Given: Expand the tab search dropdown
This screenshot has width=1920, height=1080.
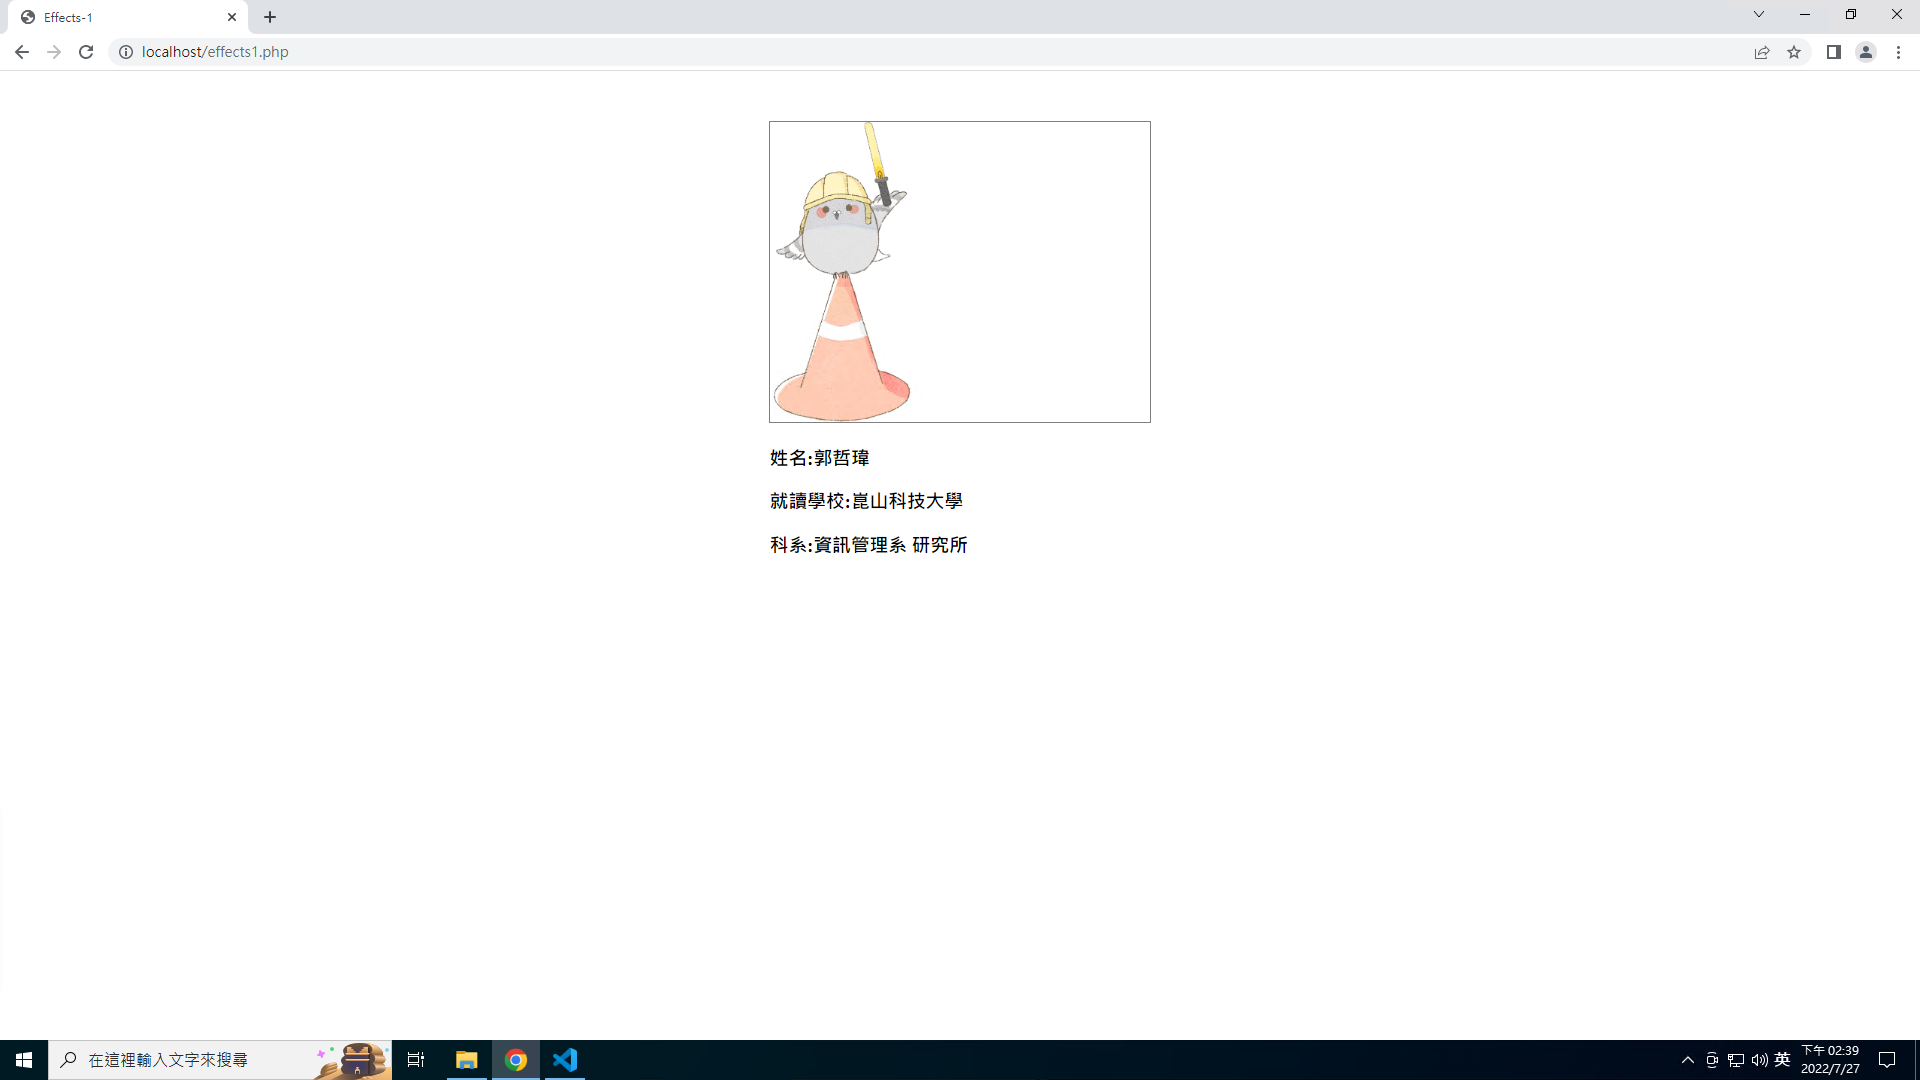Looking at the screenshot, I should click(x=1758, y=15).
